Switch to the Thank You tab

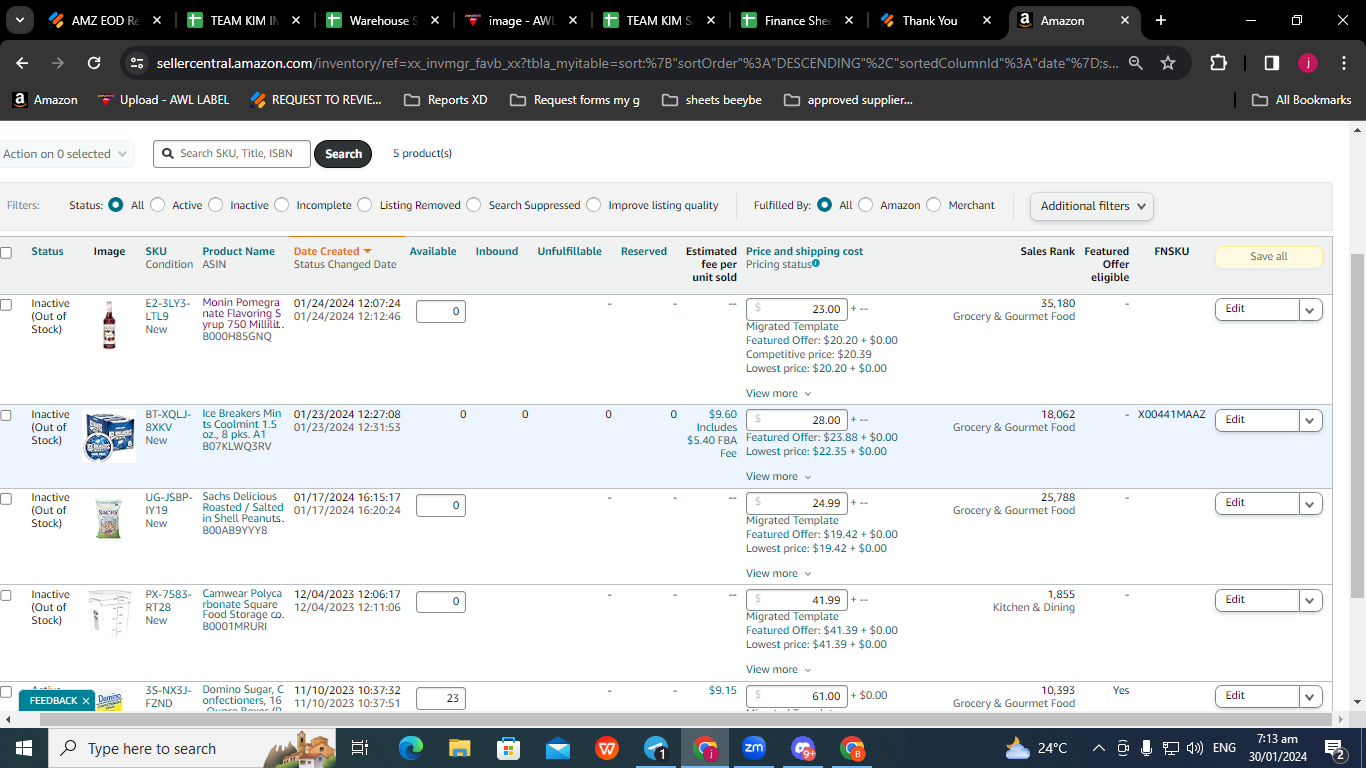[x=936, y=20]
